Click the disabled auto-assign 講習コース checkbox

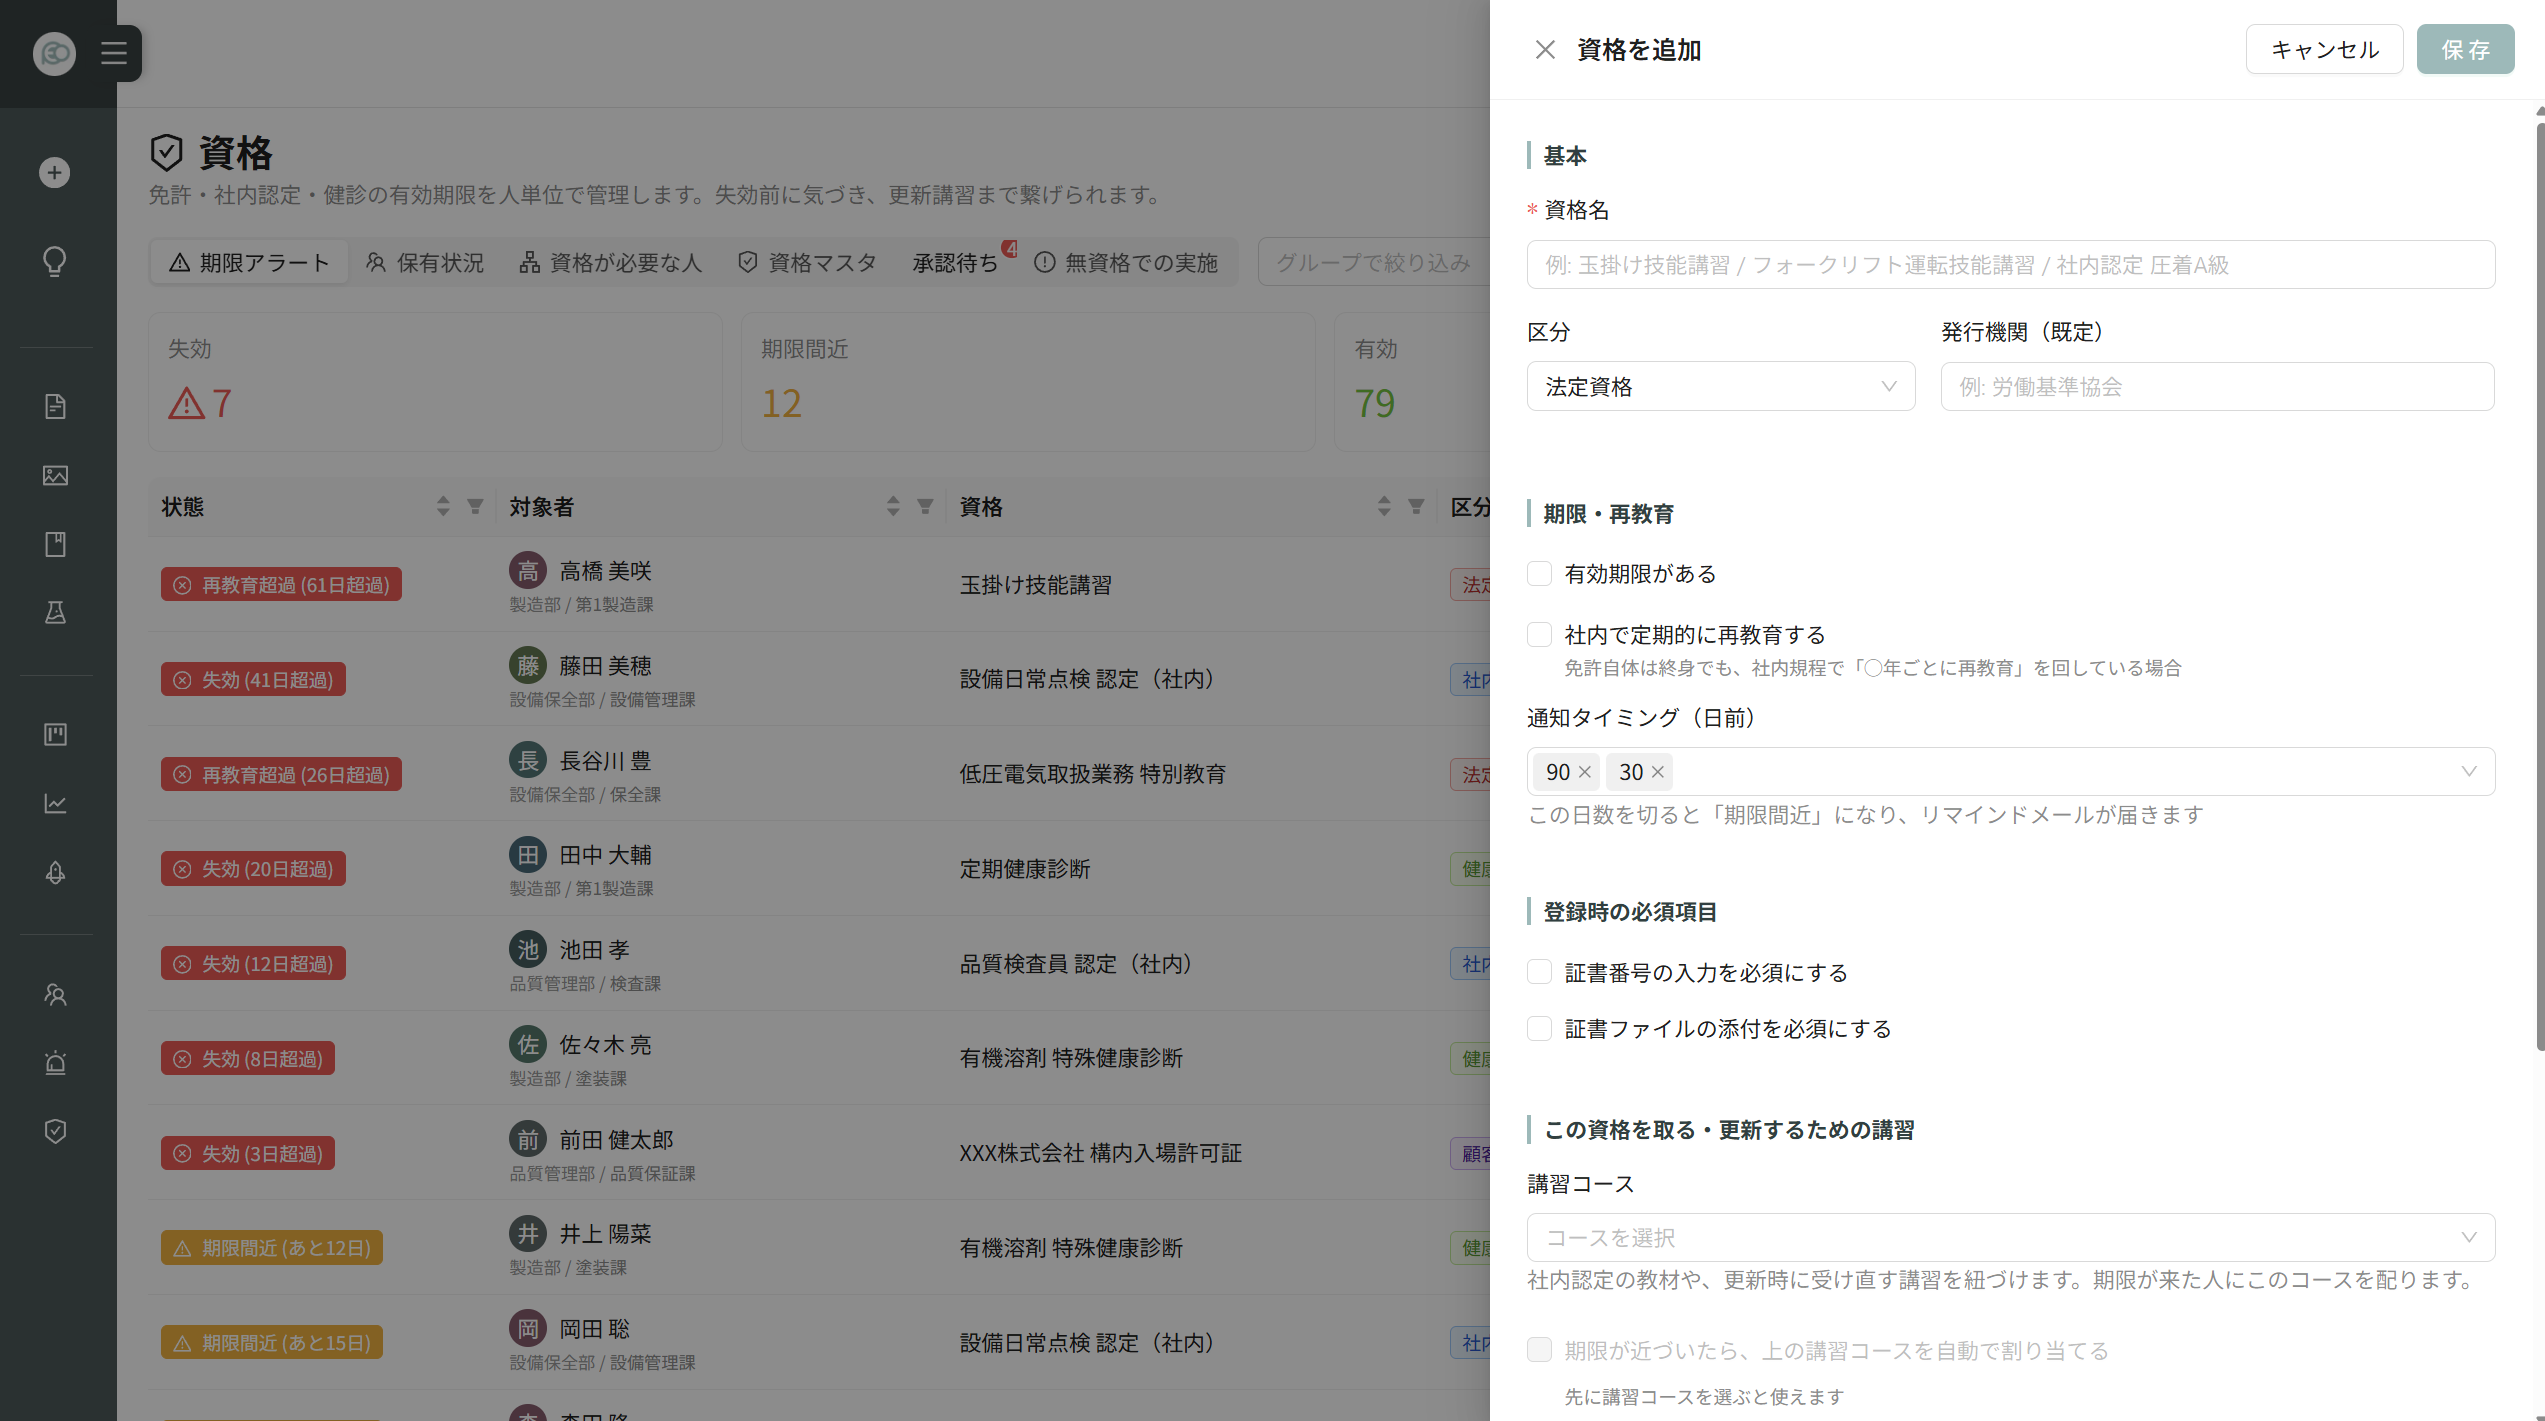[1539, 1350]
